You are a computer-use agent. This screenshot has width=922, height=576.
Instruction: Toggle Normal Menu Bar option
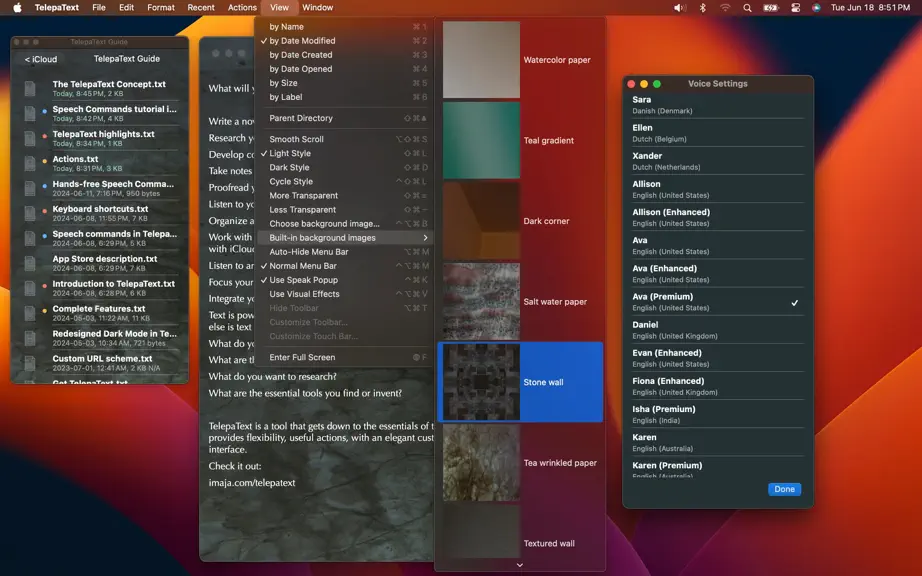click(344, 266)
